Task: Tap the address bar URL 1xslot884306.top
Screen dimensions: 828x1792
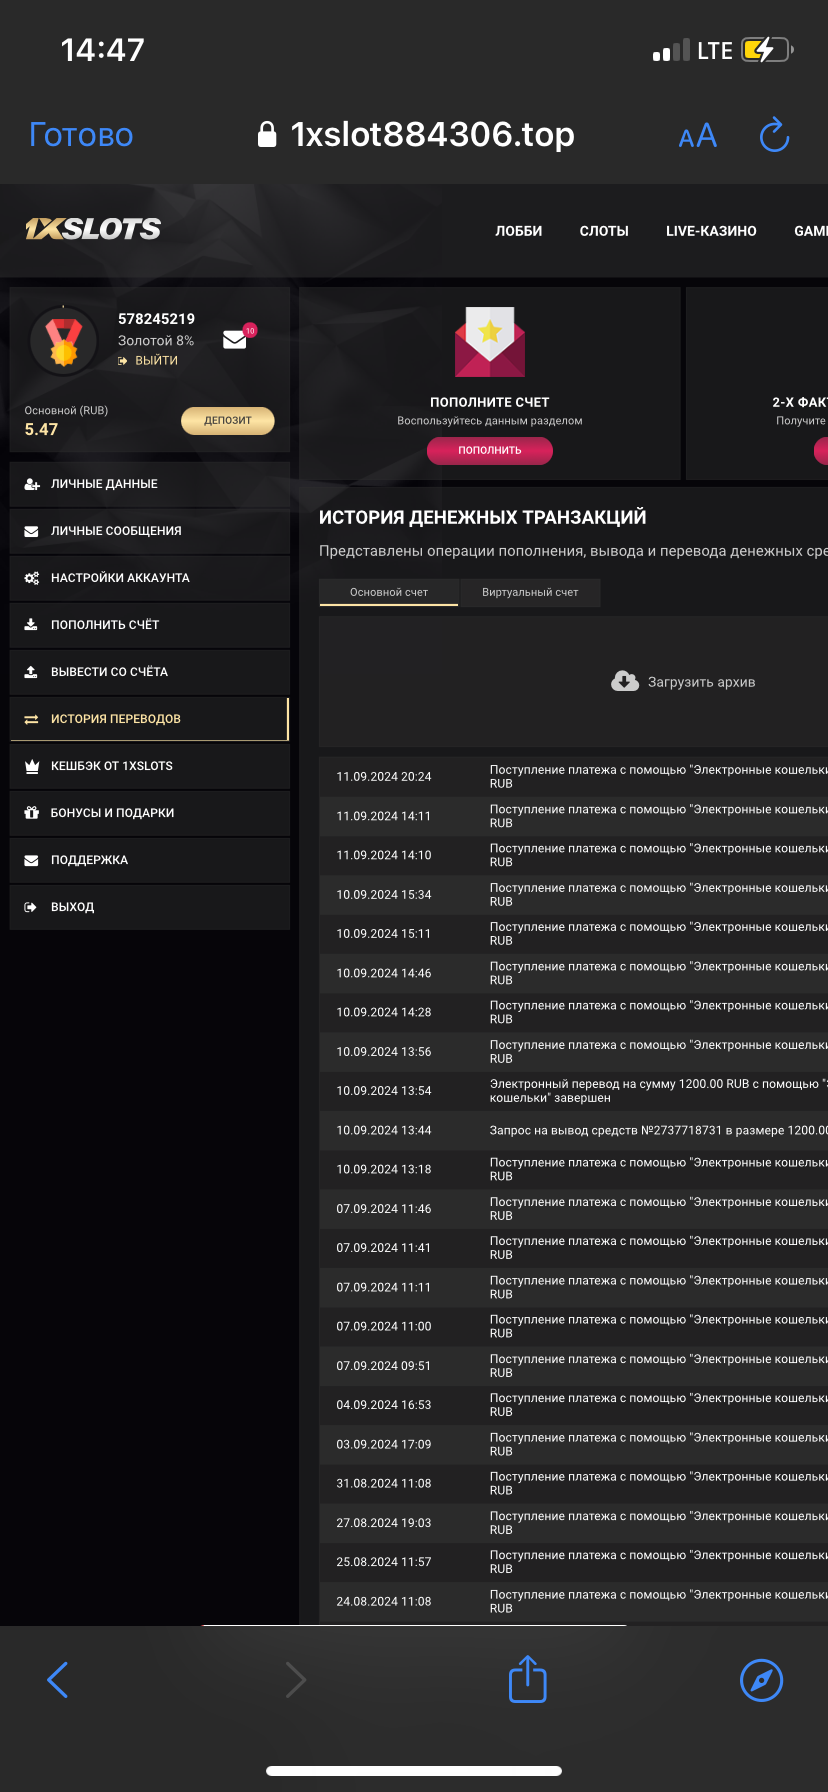Action: (x=432, y=135)
